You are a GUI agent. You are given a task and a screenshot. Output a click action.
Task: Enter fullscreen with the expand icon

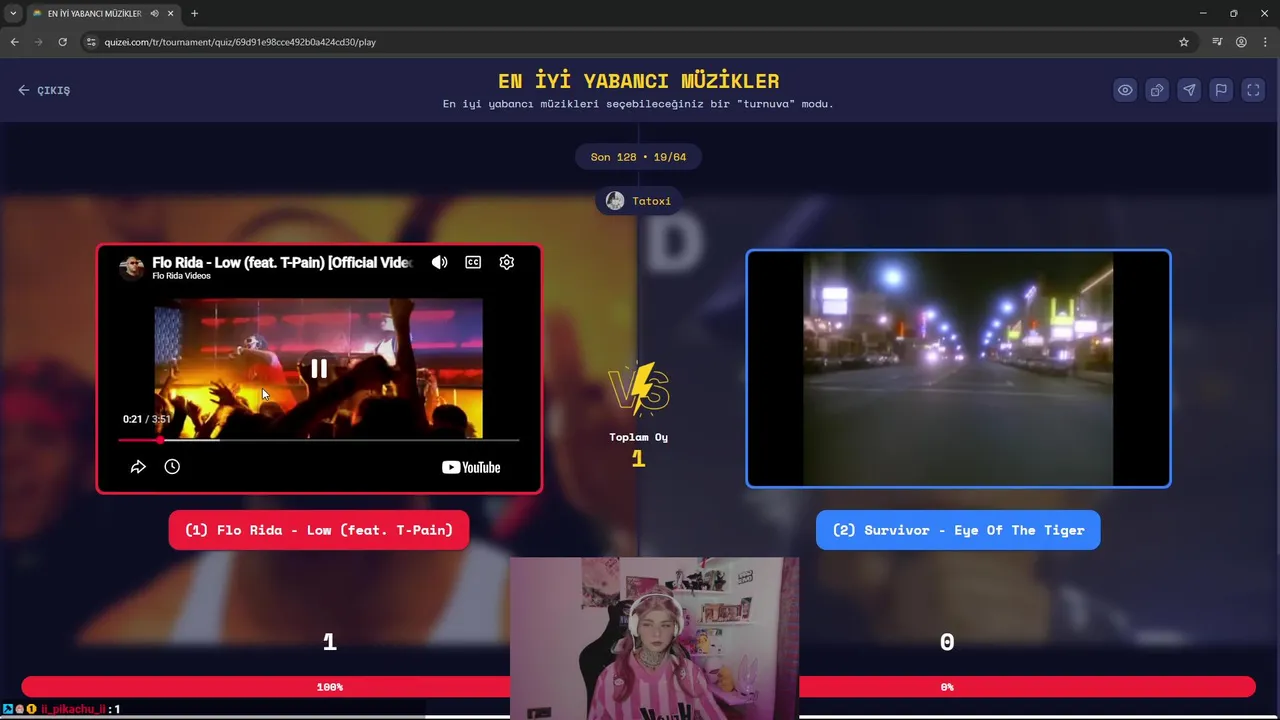(1253, 90)
